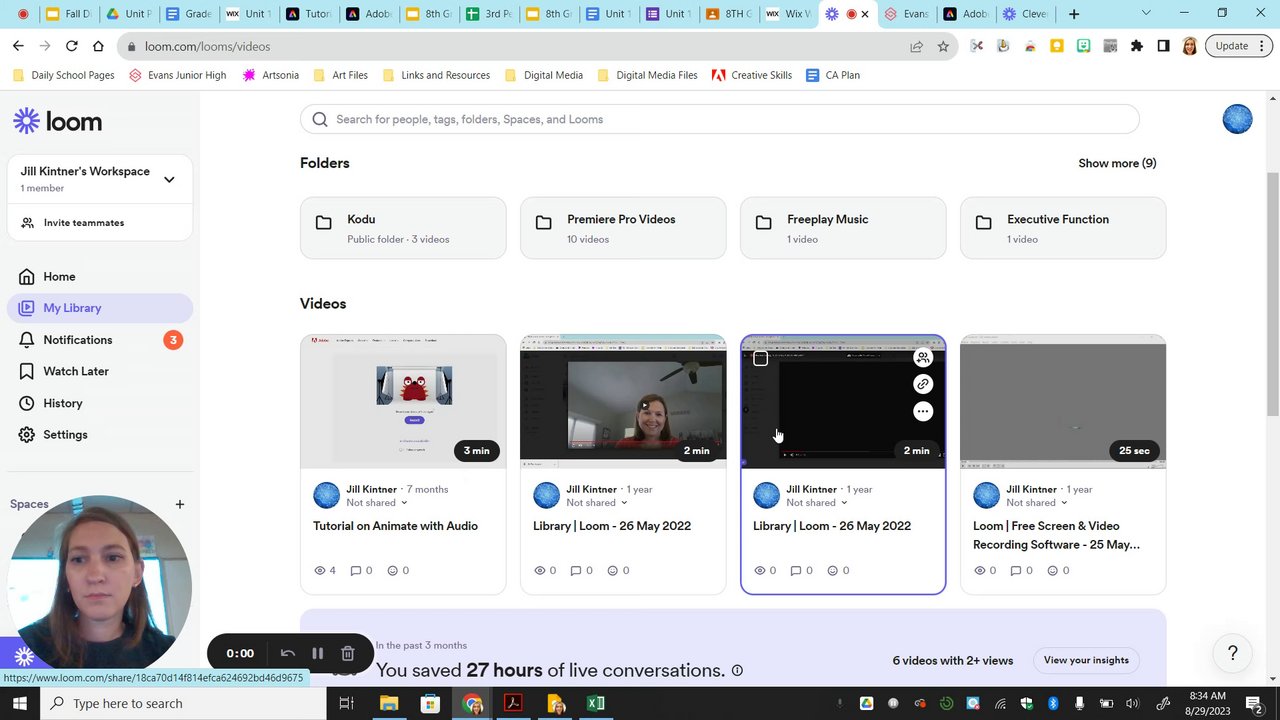Viewport: 1280px width, 720px height.
Task: Open the Art Files bookmark folder
Action: tap(340, 75)
